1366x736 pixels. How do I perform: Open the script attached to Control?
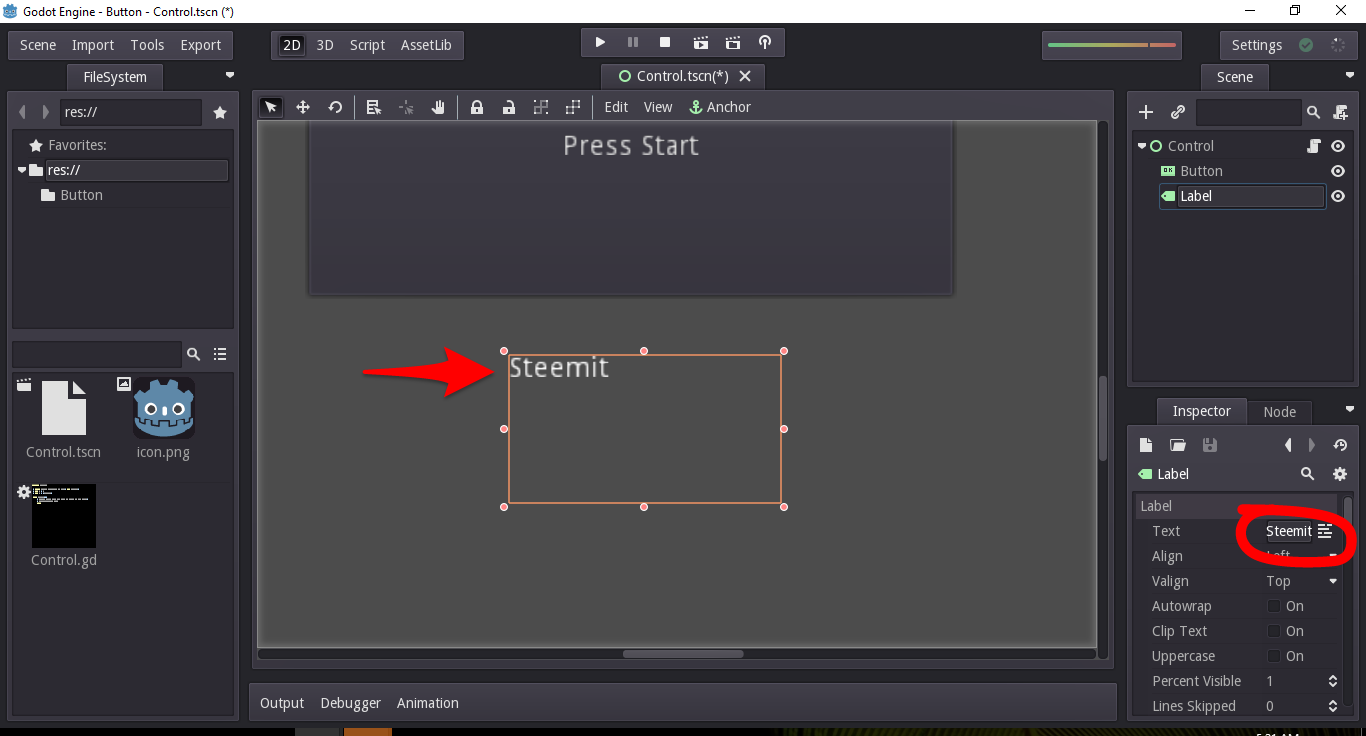(1314, 146)
